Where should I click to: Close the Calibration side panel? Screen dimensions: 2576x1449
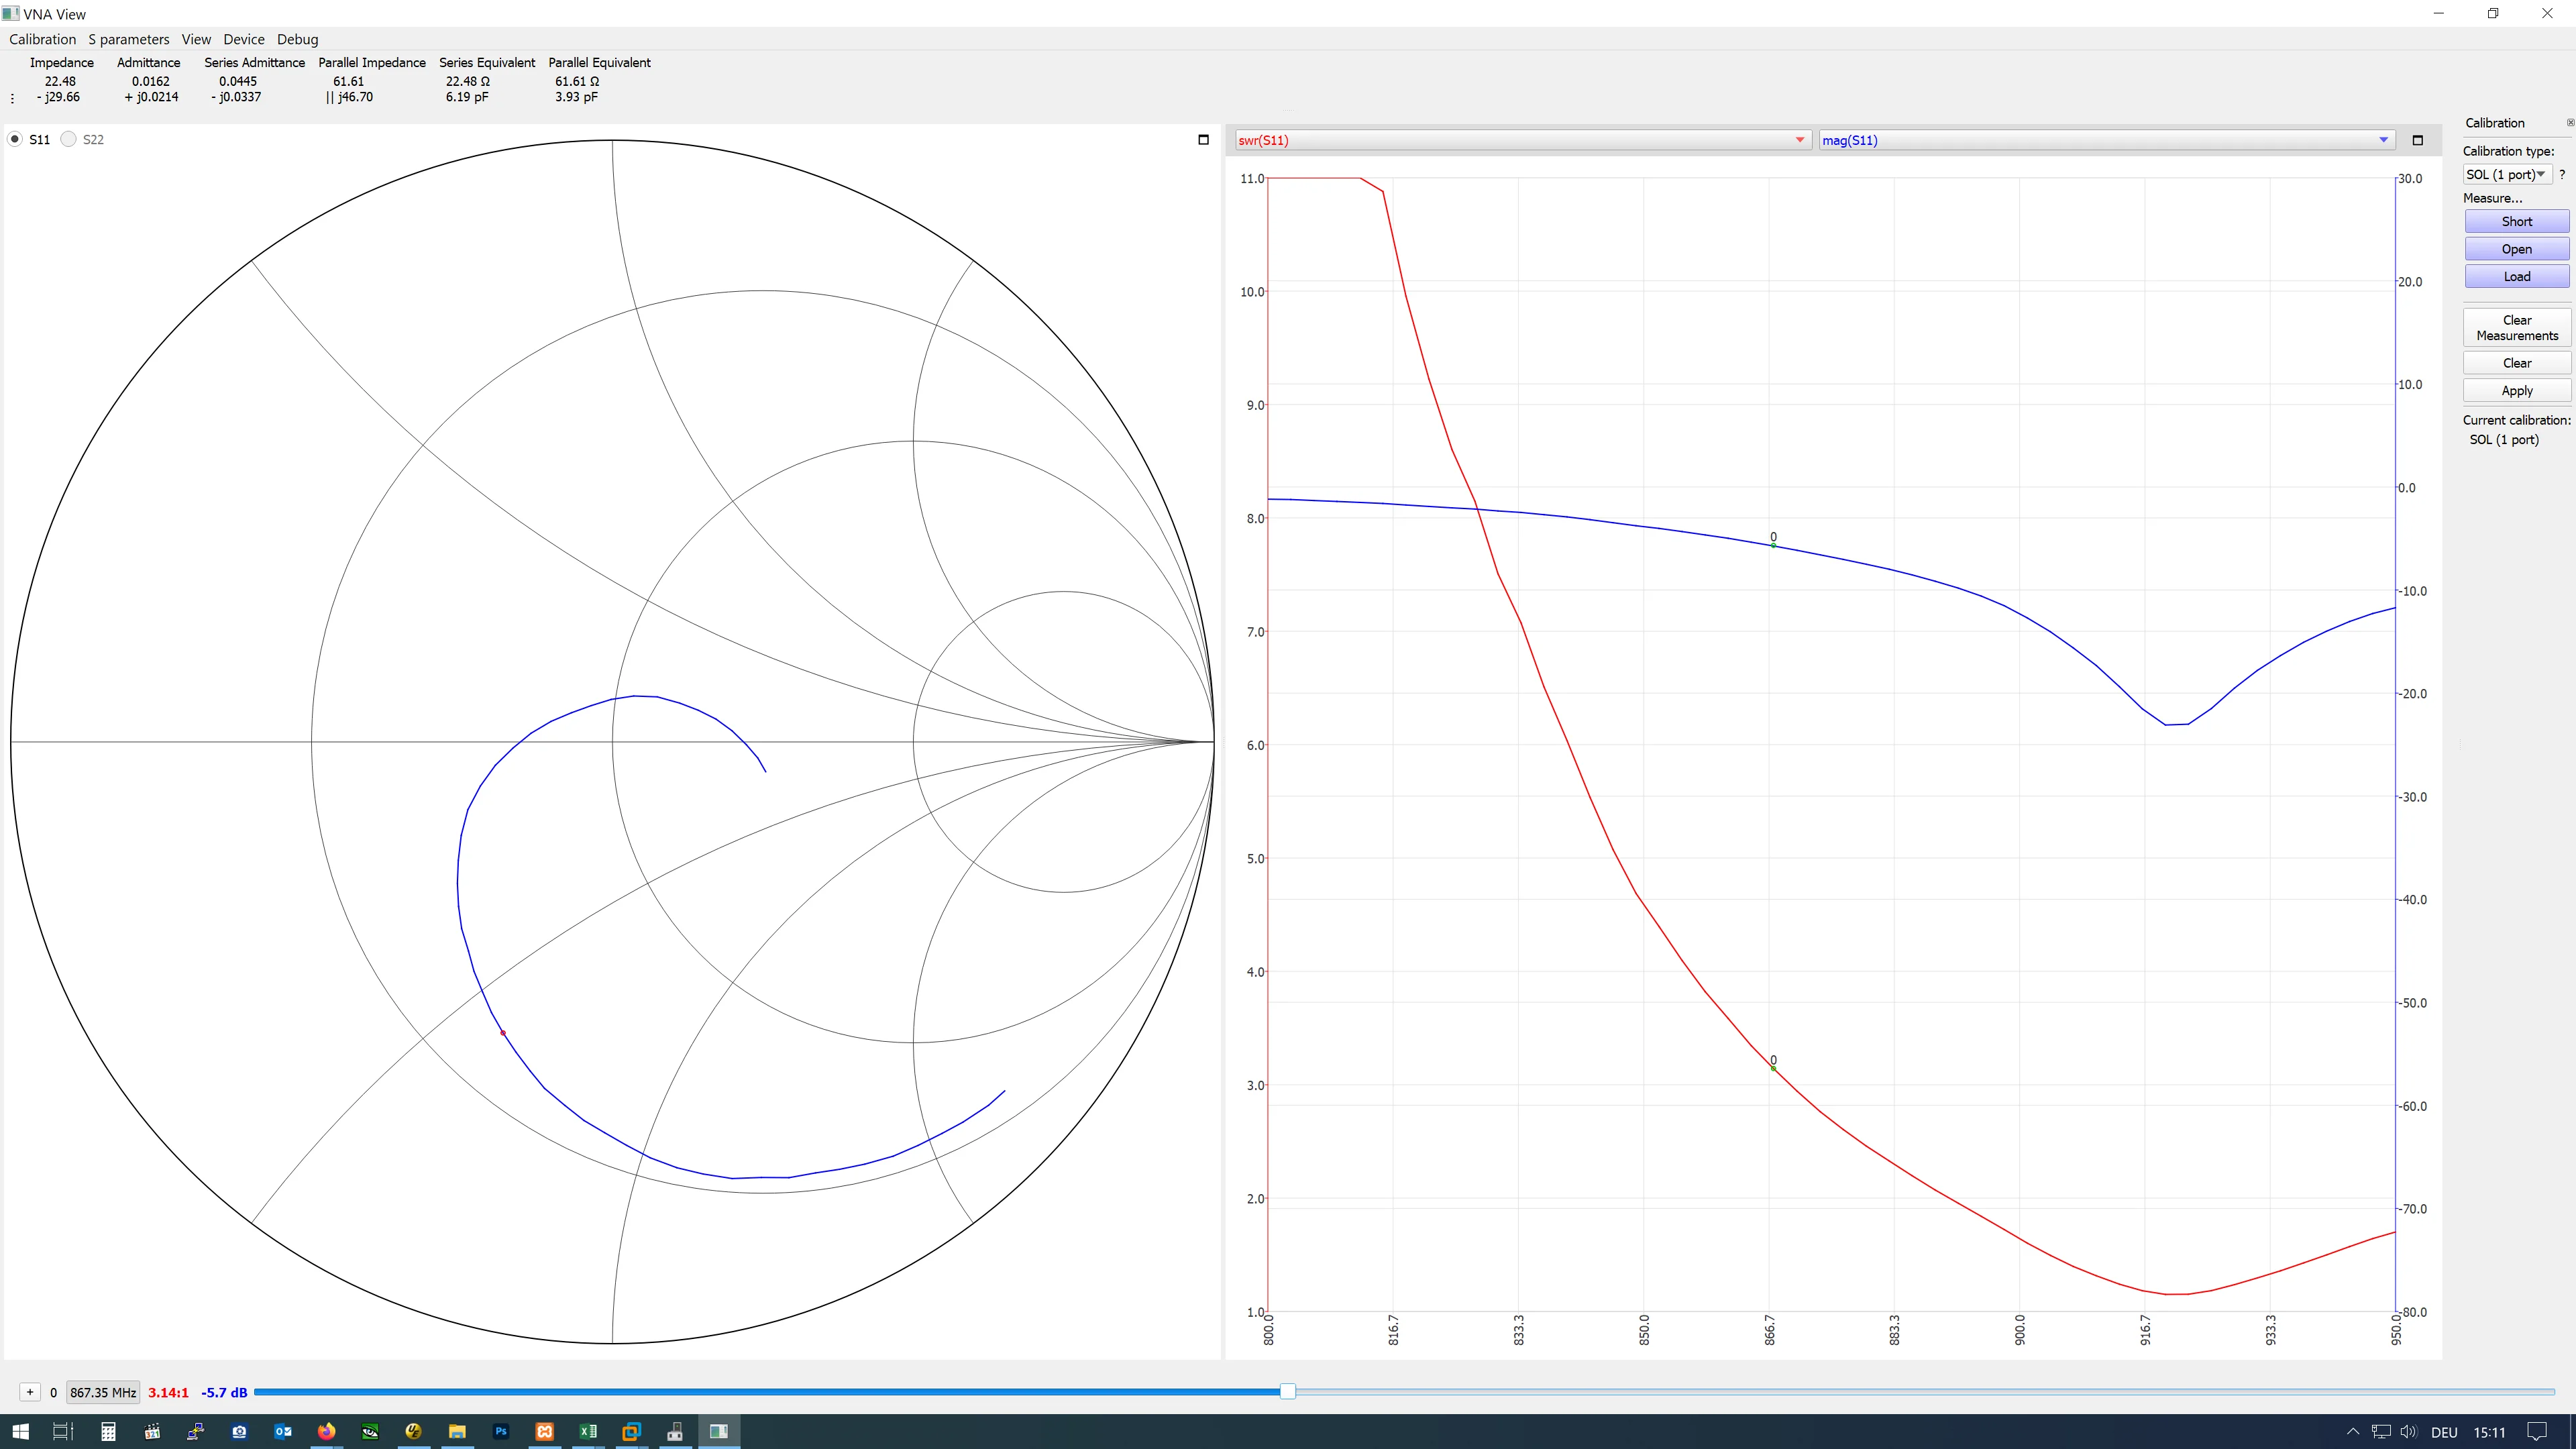tap(2570, 123)
